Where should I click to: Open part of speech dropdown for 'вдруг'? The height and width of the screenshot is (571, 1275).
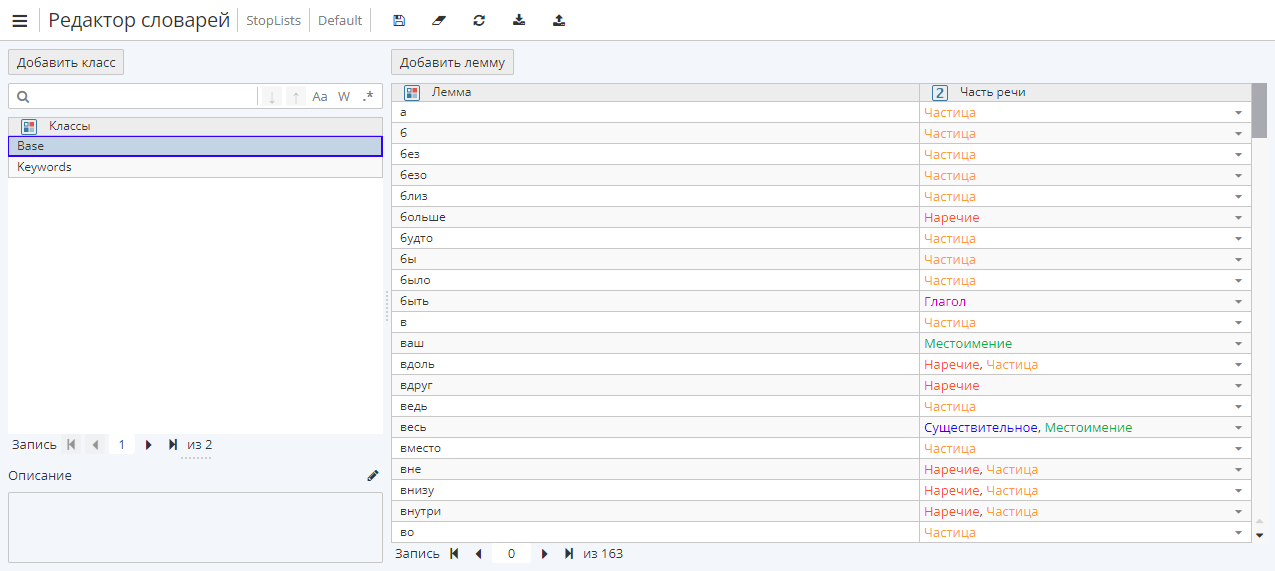pyautogui.click(x=1238, y=386)
